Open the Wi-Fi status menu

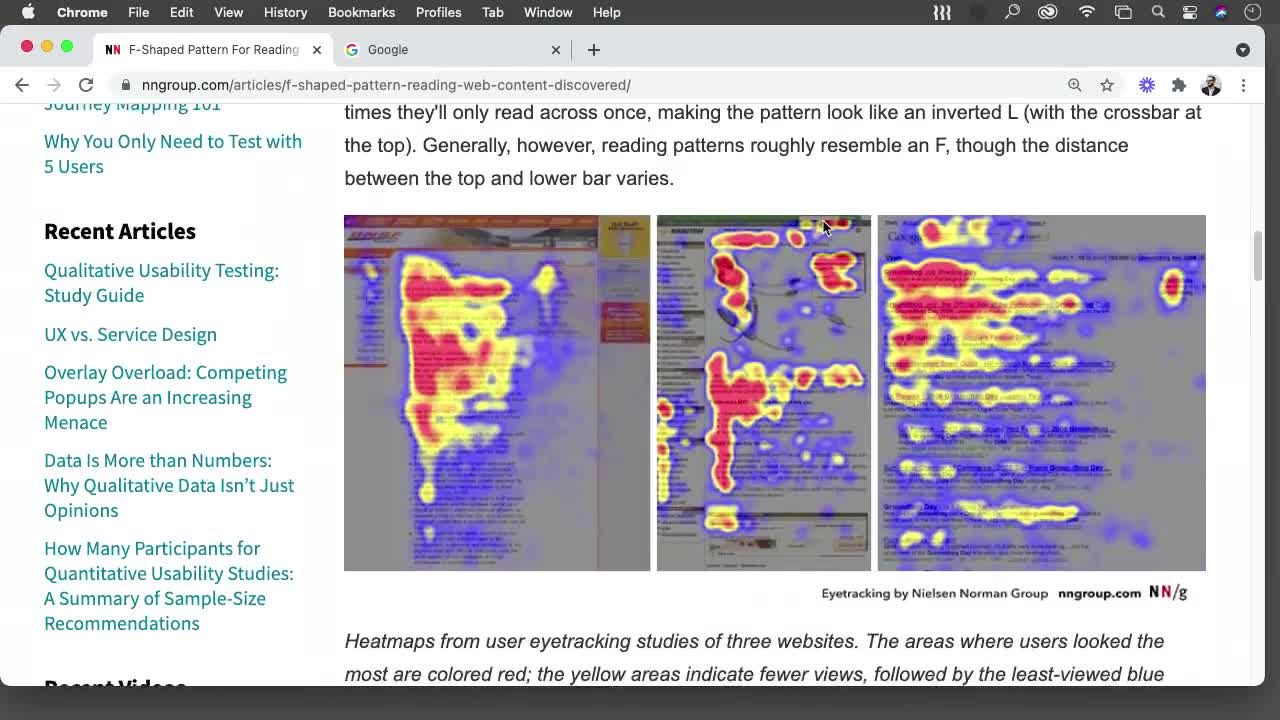(x=1086, y=12)
